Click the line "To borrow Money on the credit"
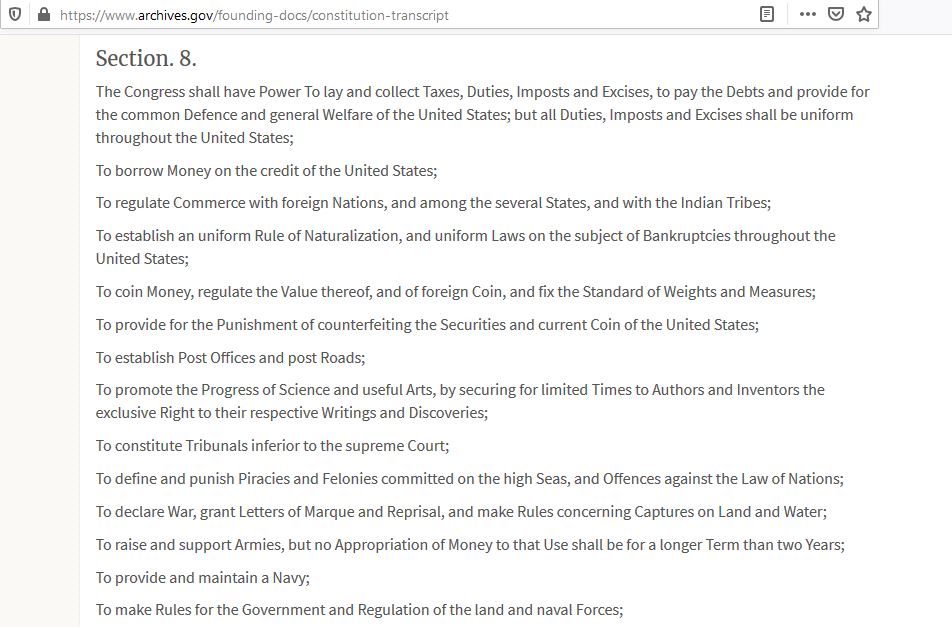The height and width of the screenshot is (627, 952). 267,170
